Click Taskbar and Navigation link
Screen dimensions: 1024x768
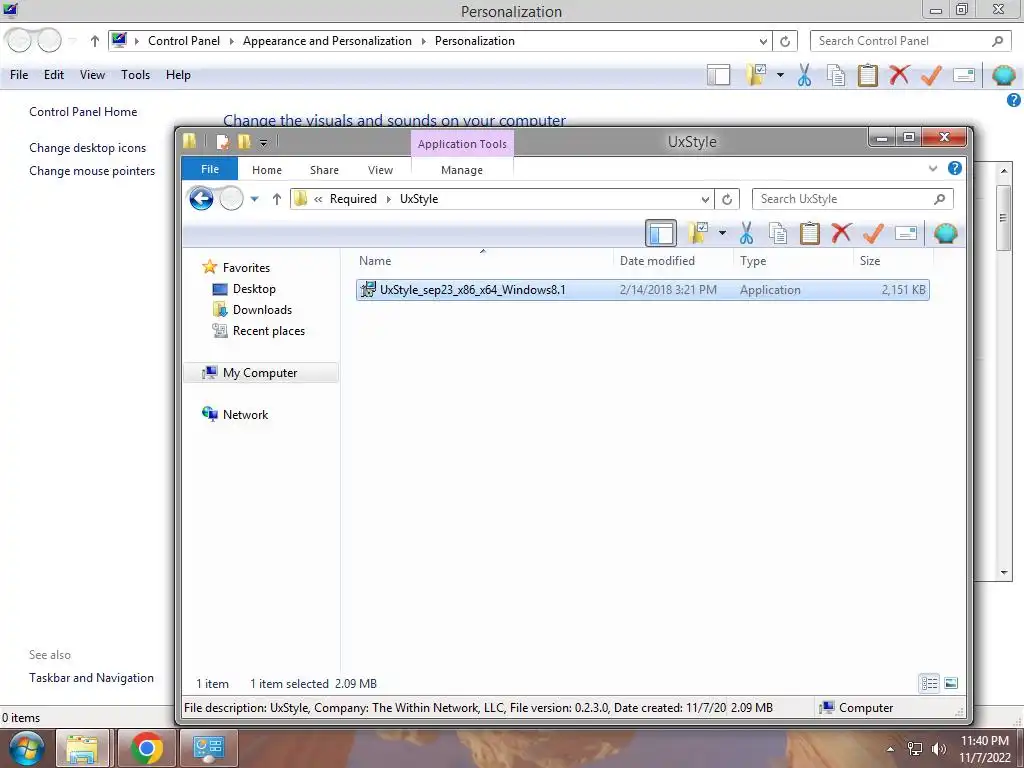pos(91,678)
